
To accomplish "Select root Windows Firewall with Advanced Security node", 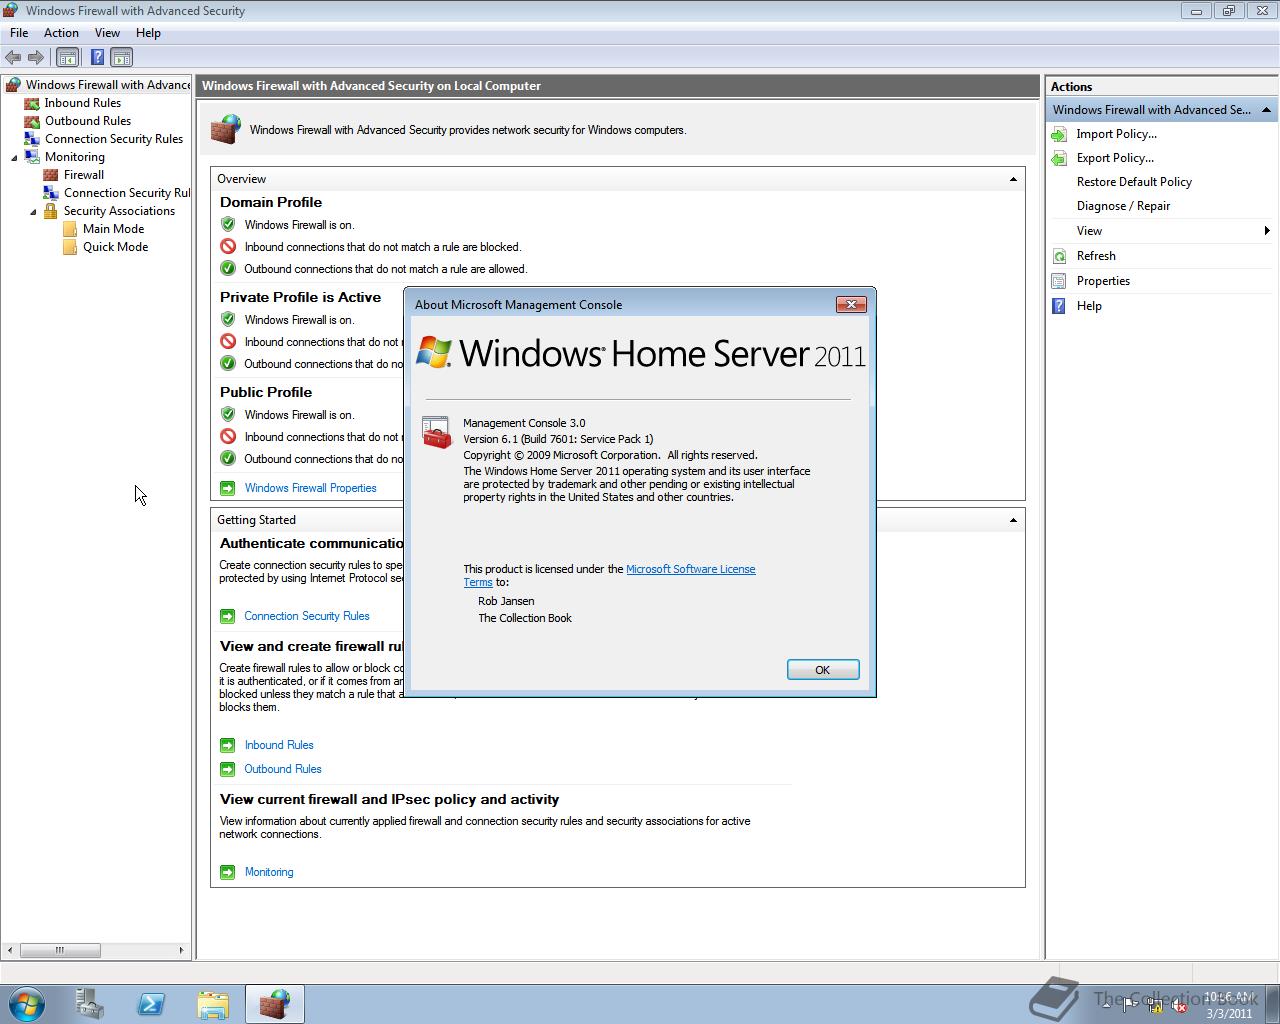I will point(108,85).
